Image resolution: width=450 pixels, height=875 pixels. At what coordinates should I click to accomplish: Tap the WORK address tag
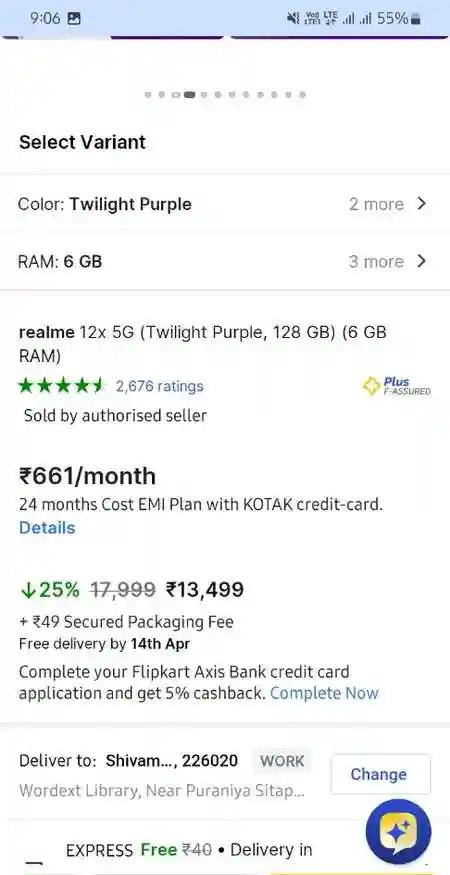click(x=282, y=761)
